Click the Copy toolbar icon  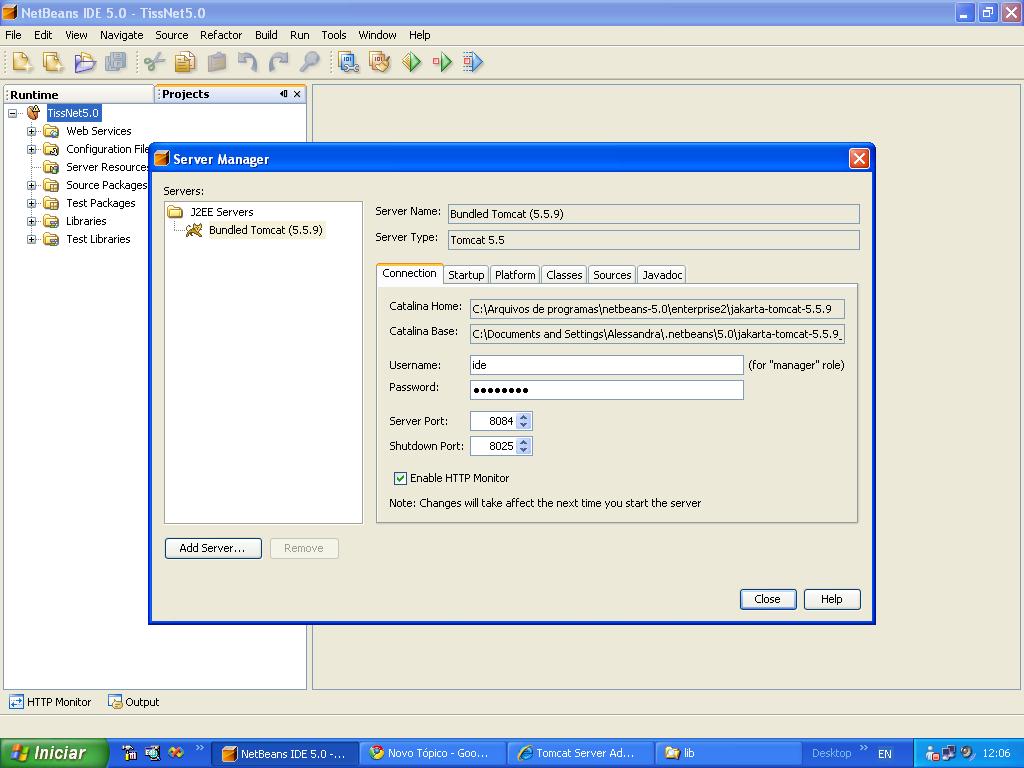click(185, 62)
